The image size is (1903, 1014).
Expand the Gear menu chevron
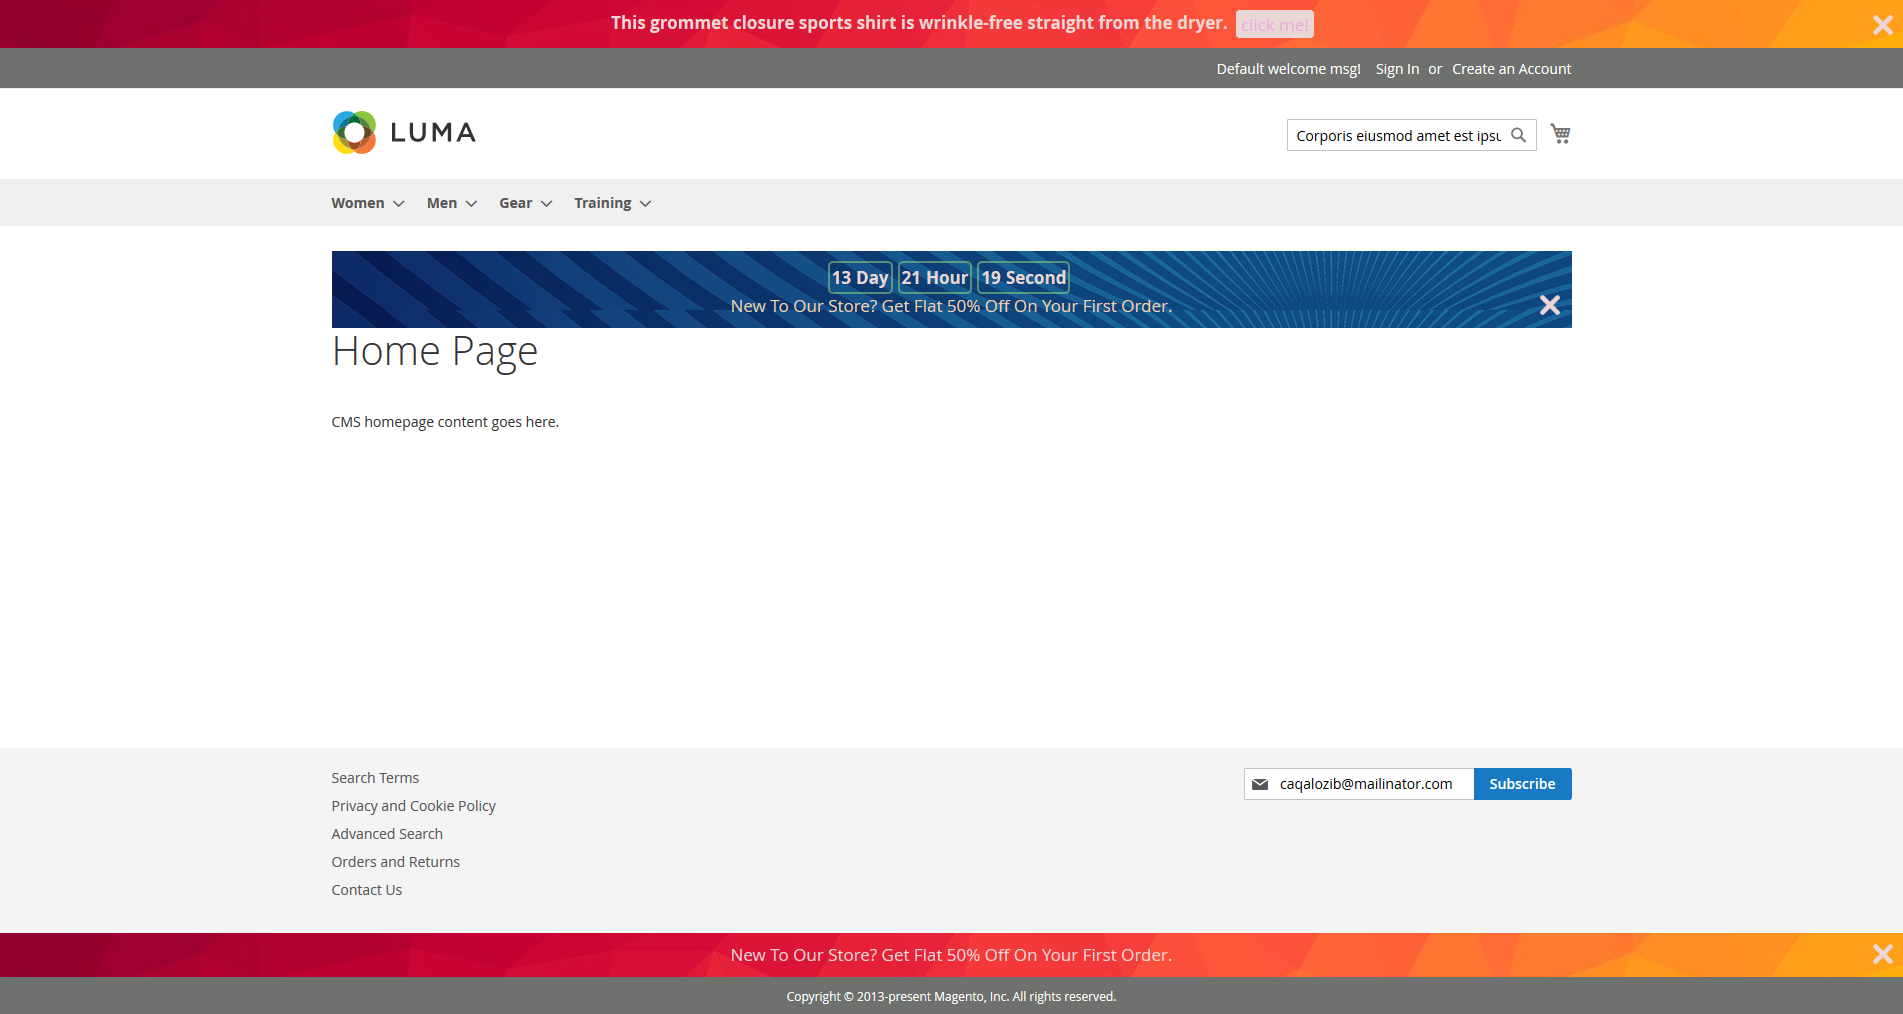point(547,204)
